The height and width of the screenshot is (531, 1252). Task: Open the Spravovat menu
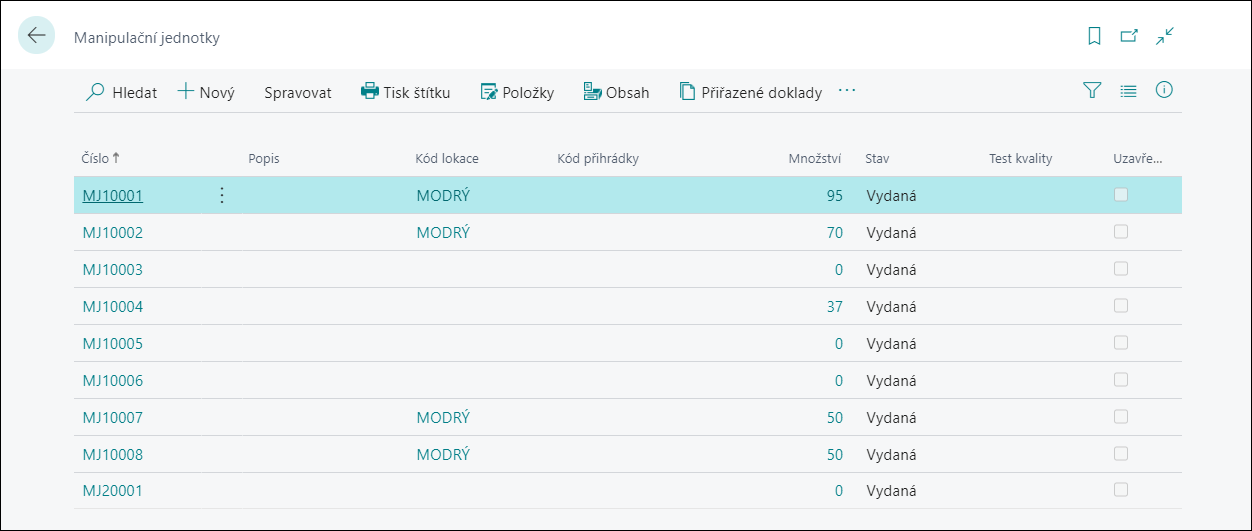(298, 92)
